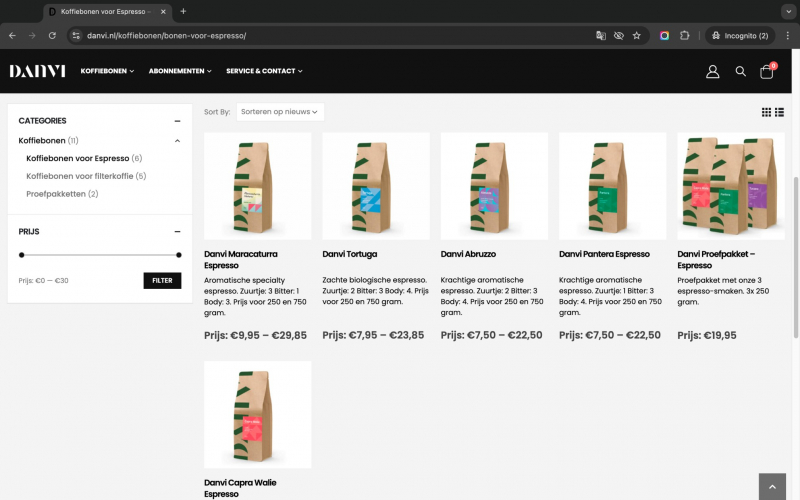This screenshot has height=500, width=800.
Task: Expand the Abonnementen navigation menu
Action: pos(180,71)
